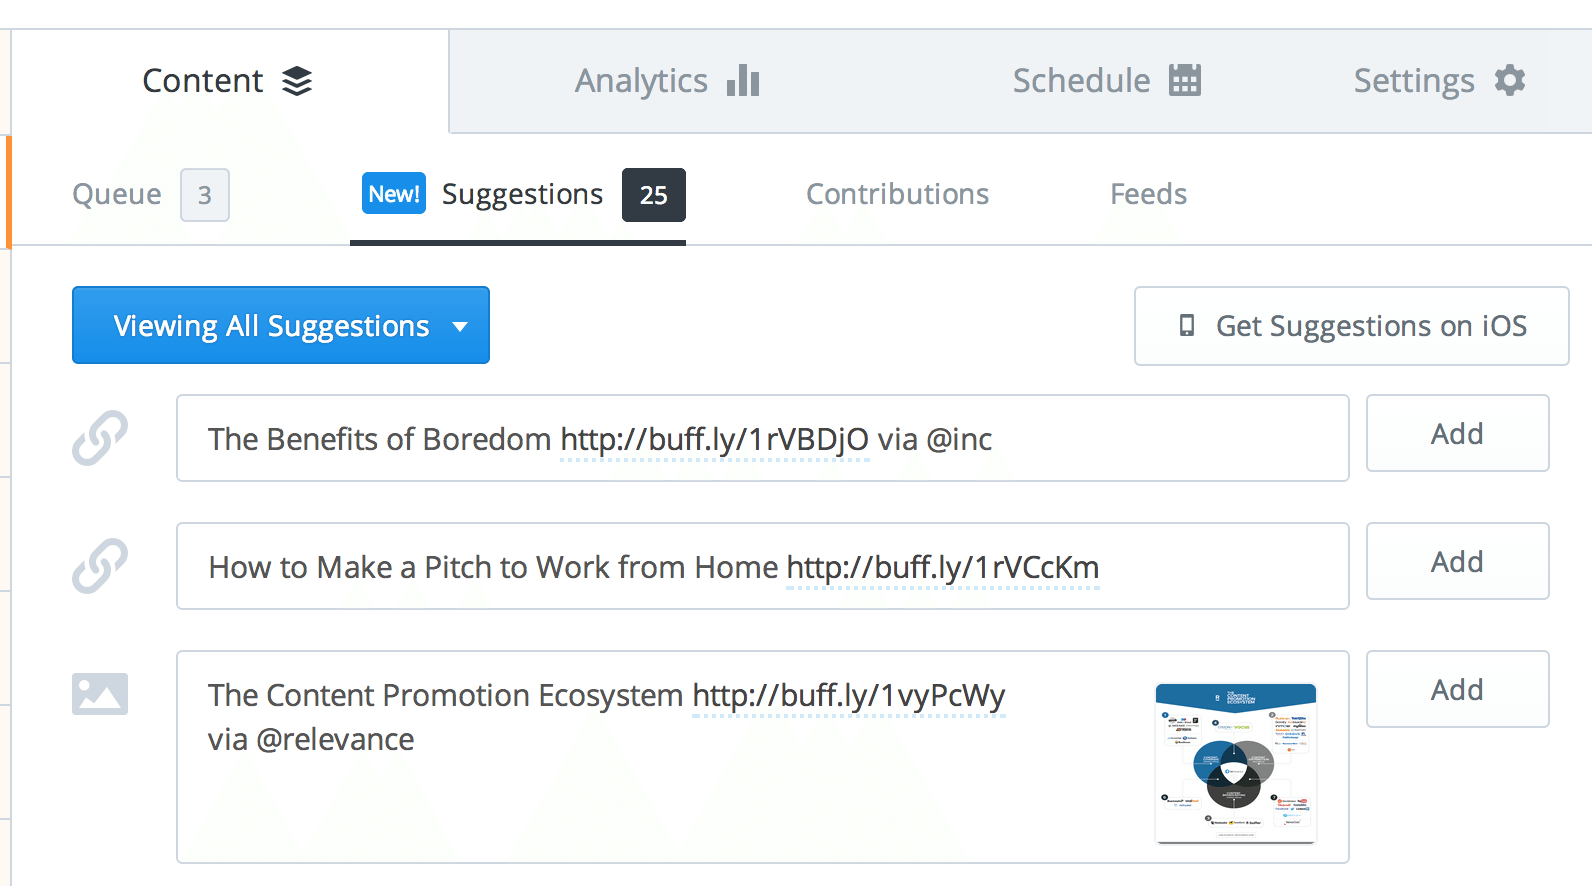
Task: Click the link icon beside the Boredom suggestion
Action: coord(99,438)
